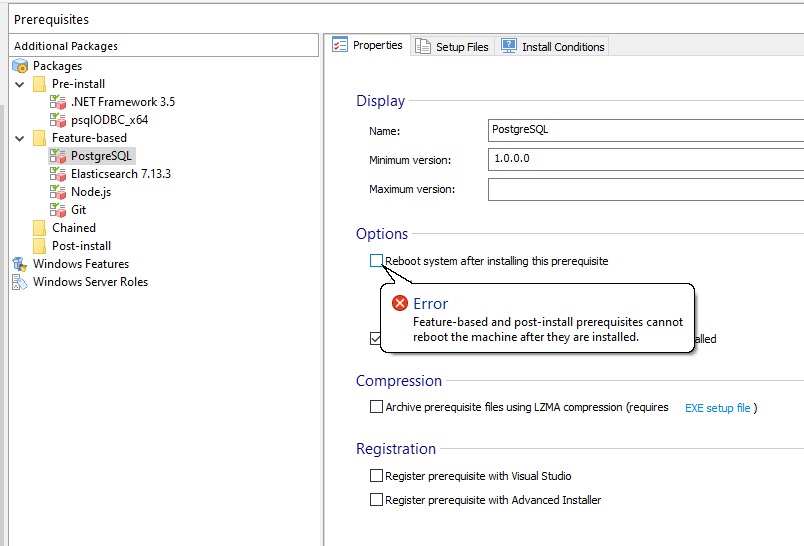The height and width of the screenshot is (546, 804).
Task: Select Node.js entry
Action: coord(91,192)
